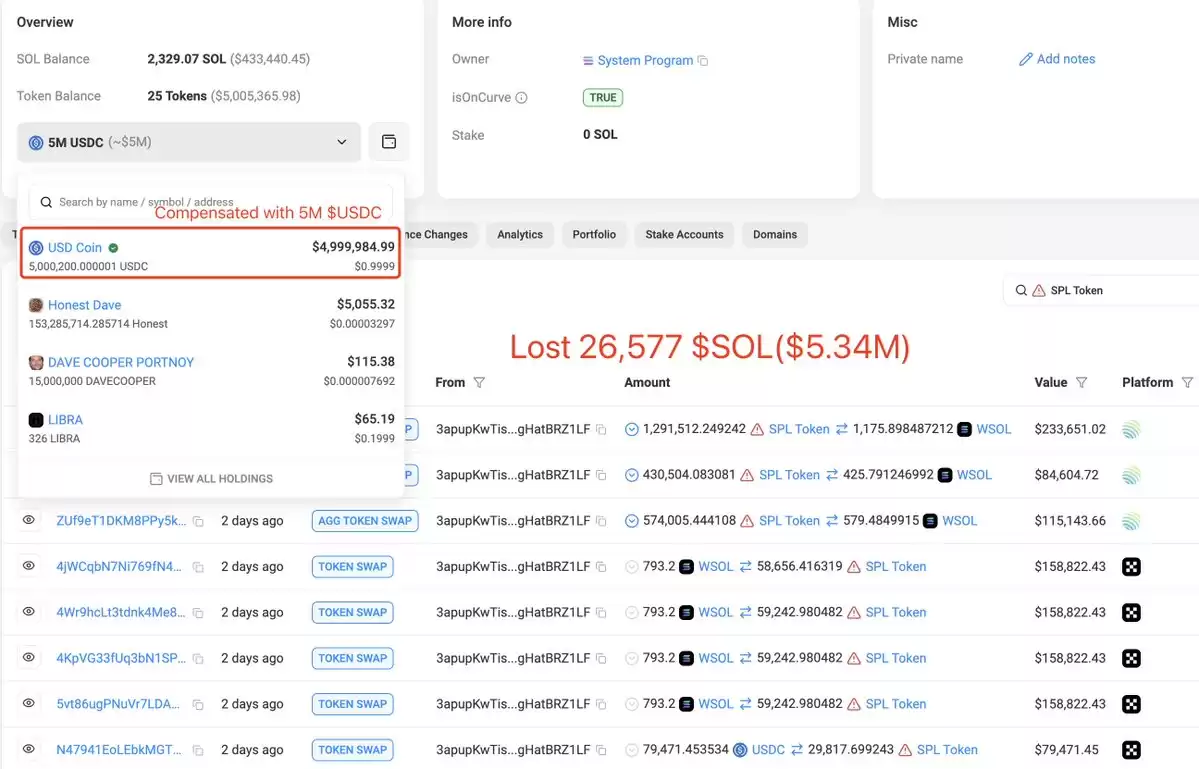The width and height of the screenshot is (1199, 769).
Task: Click the platform icon in the $233,651.02 row
Action: 1131,430
